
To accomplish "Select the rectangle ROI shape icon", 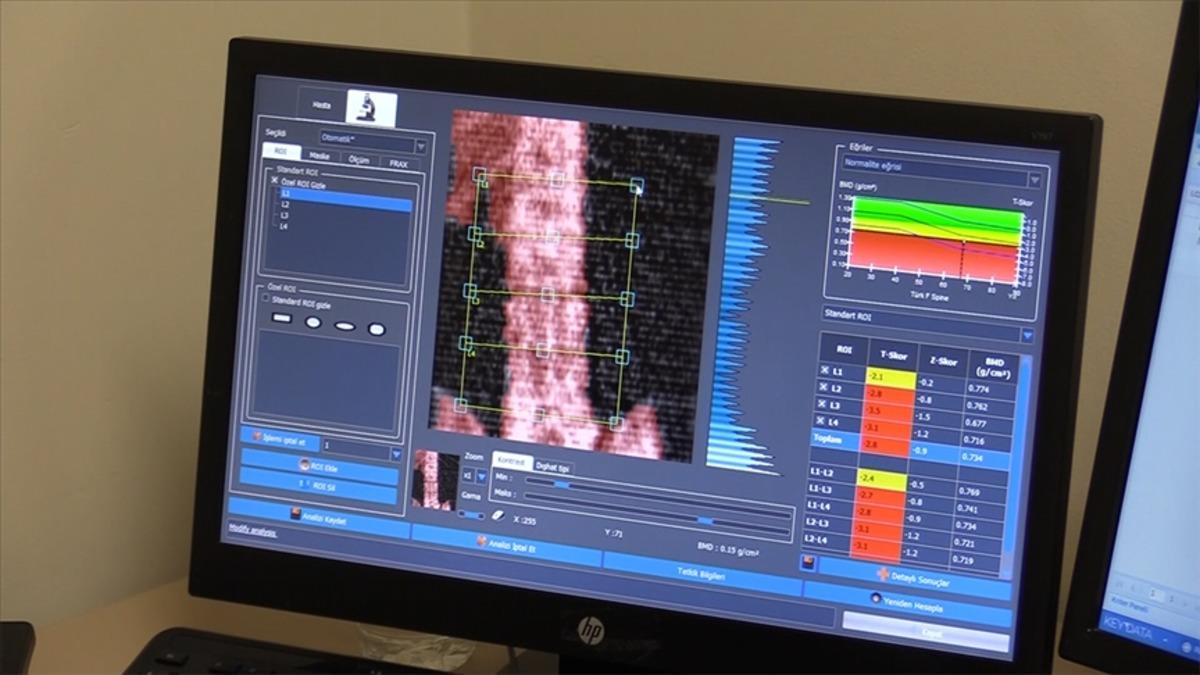I will [281, 319].
